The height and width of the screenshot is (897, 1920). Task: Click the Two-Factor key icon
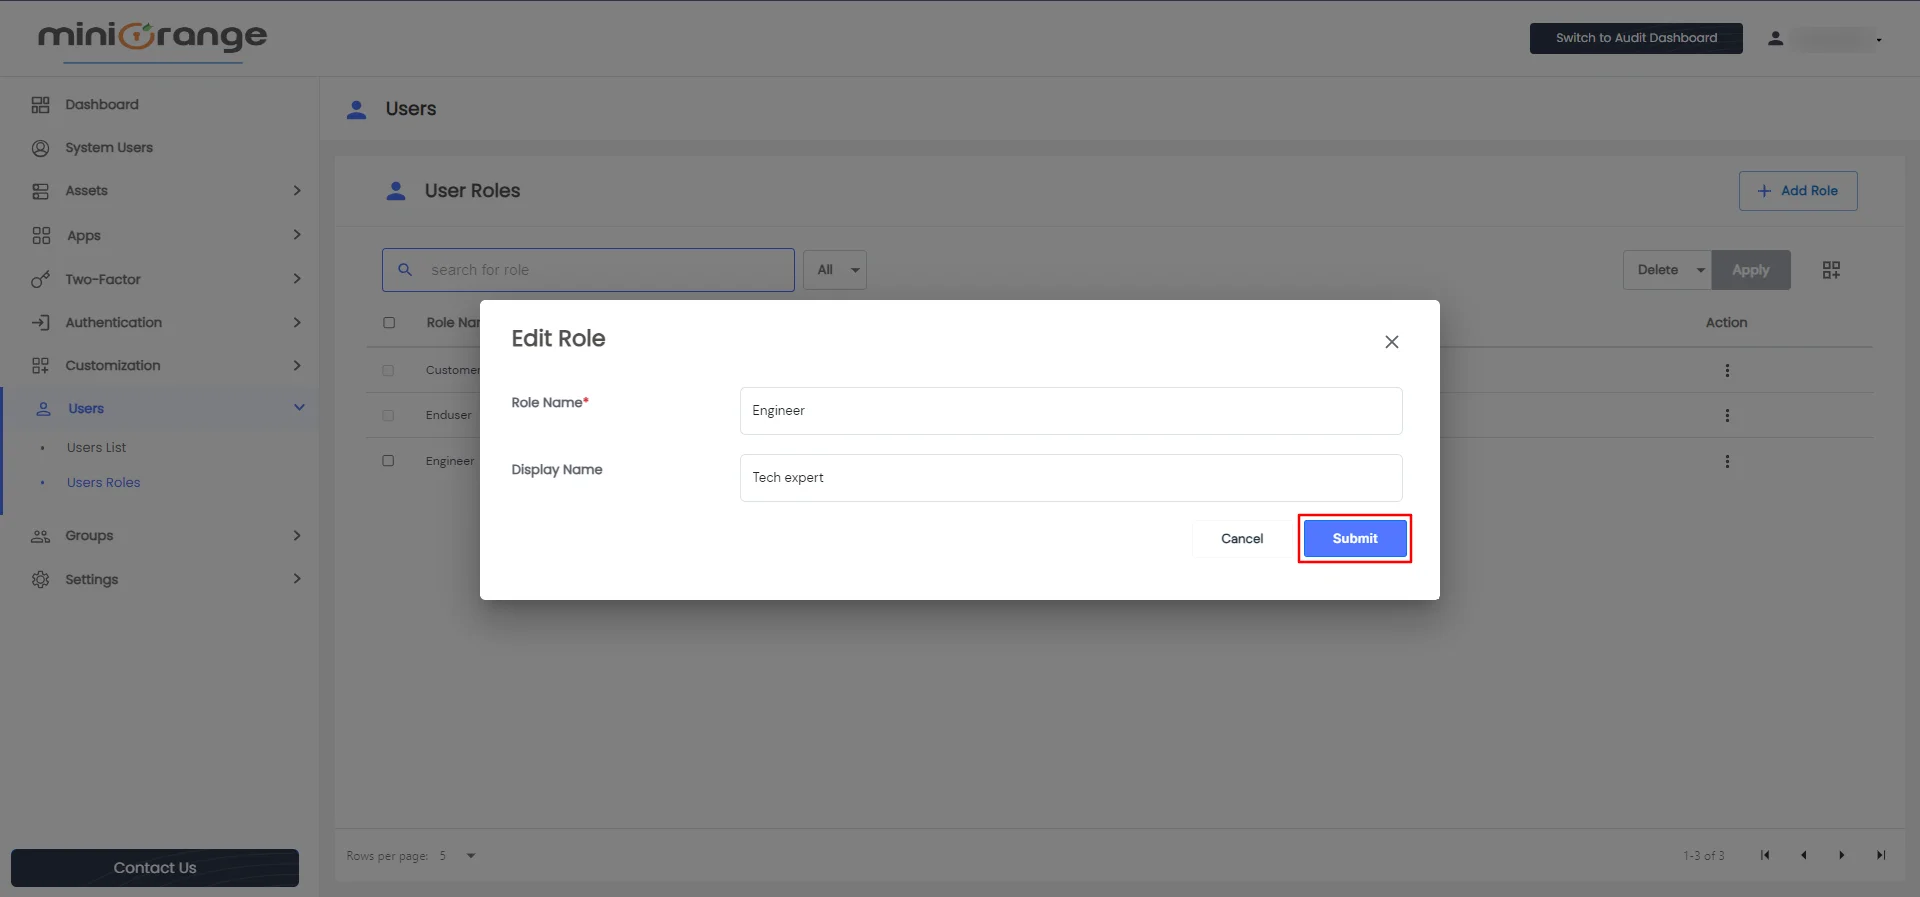coord(40,280)
